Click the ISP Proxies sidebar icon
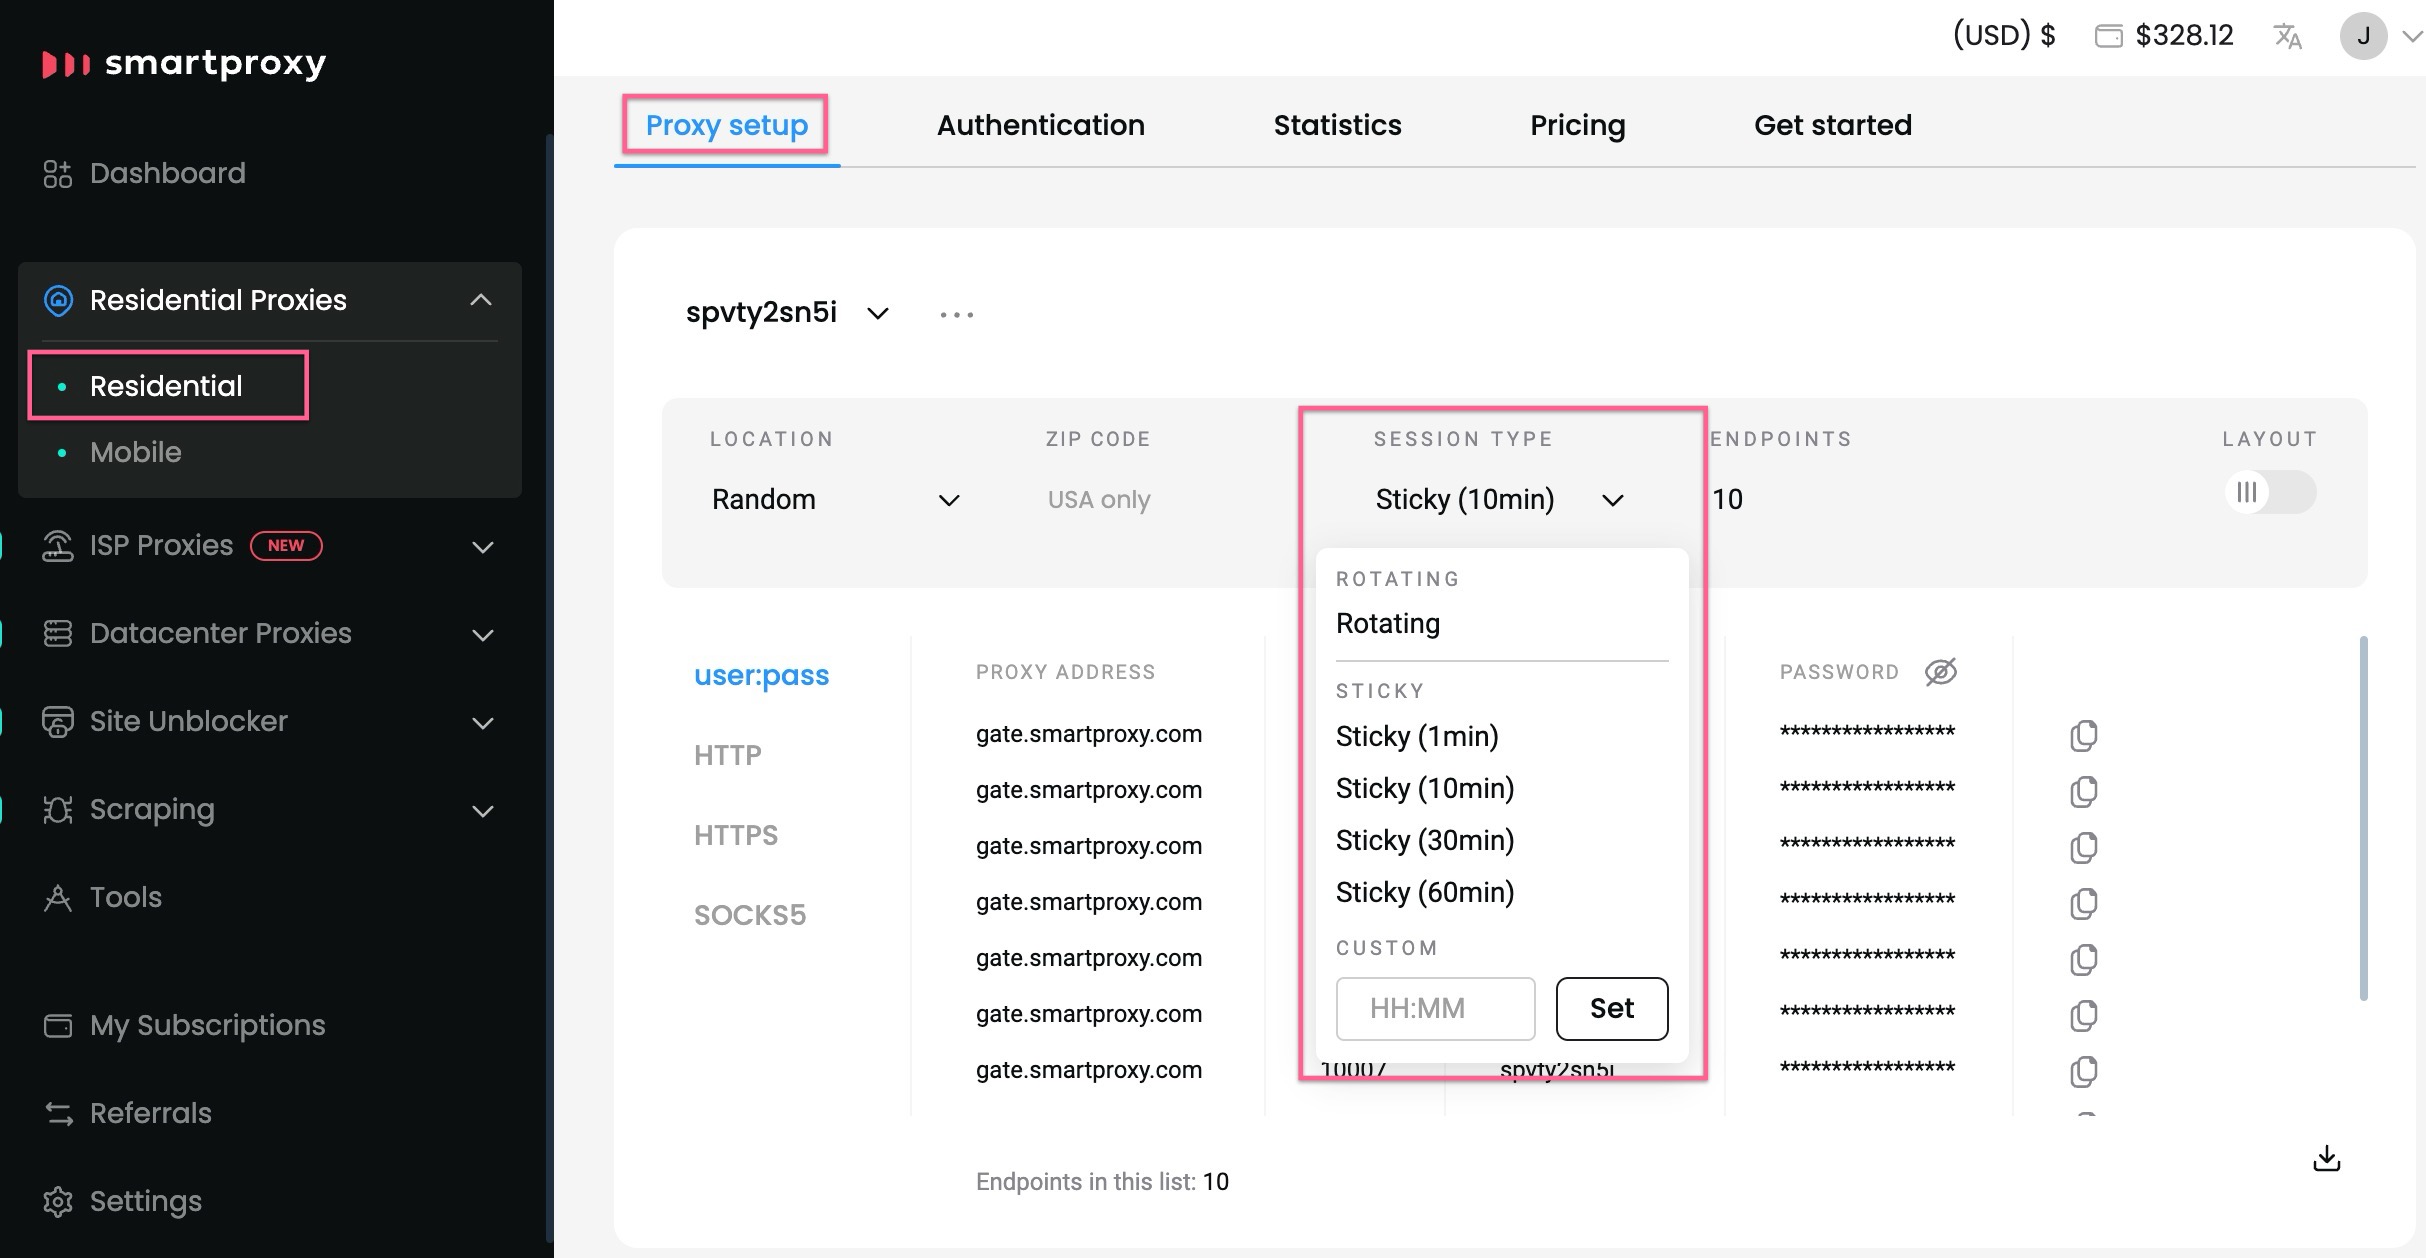The image size is (2426, 1258). click(x=58, y=544)
